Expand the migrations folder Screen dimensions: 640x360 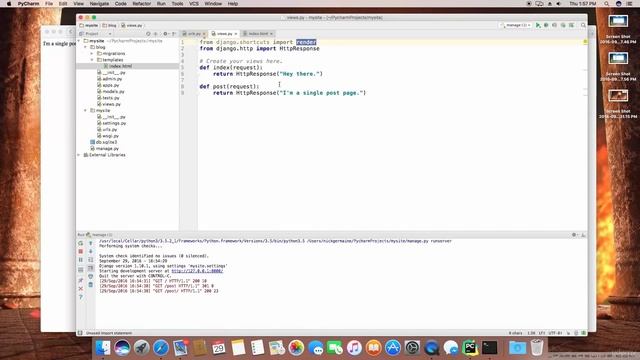pos(92,53)
